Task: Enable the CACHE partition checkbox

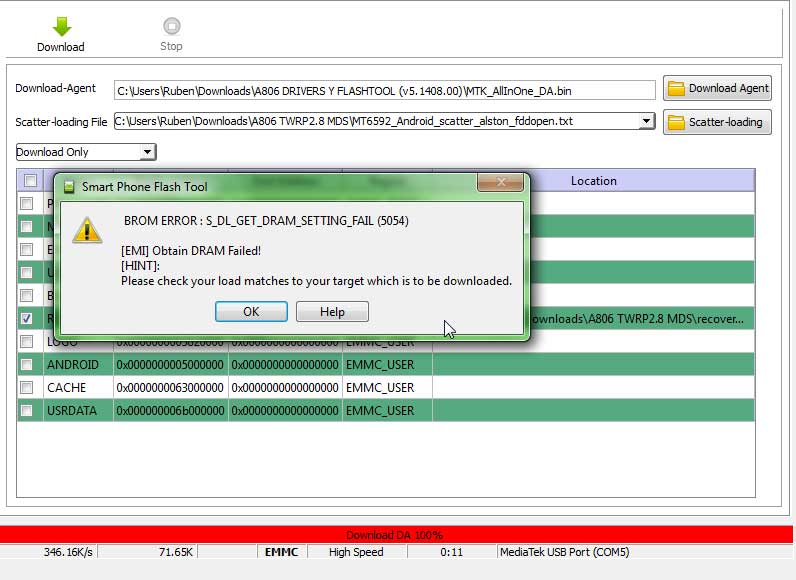Action: point(26,388)
